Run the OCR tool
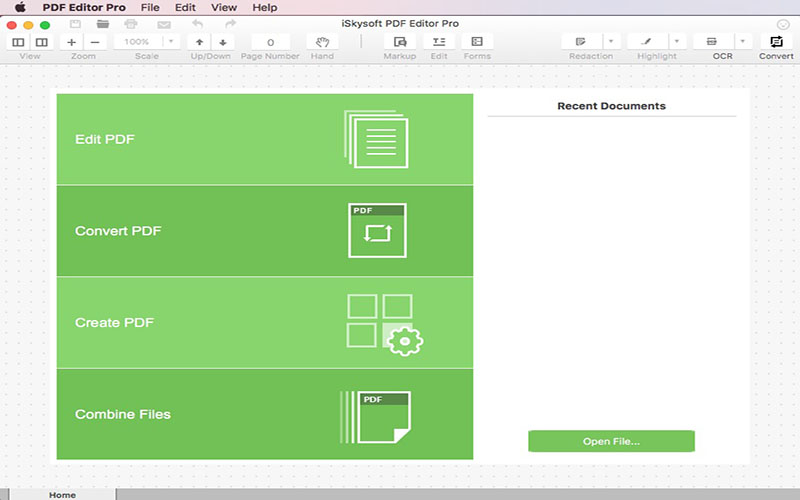The height and width of the screenshot is (500, 800). [712, 41]
